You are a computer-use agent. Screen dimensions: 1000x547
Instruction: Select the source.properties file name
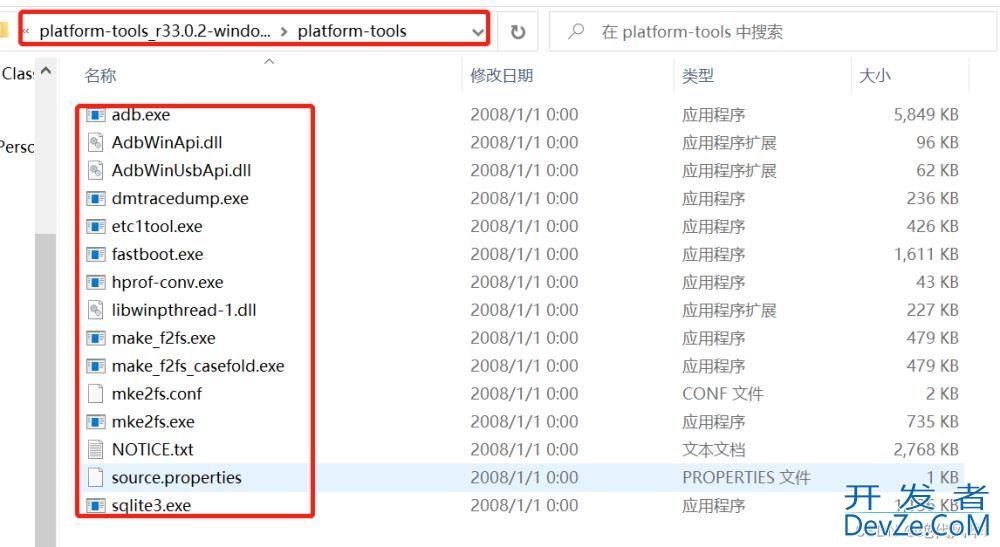click(x=177, y=478)
